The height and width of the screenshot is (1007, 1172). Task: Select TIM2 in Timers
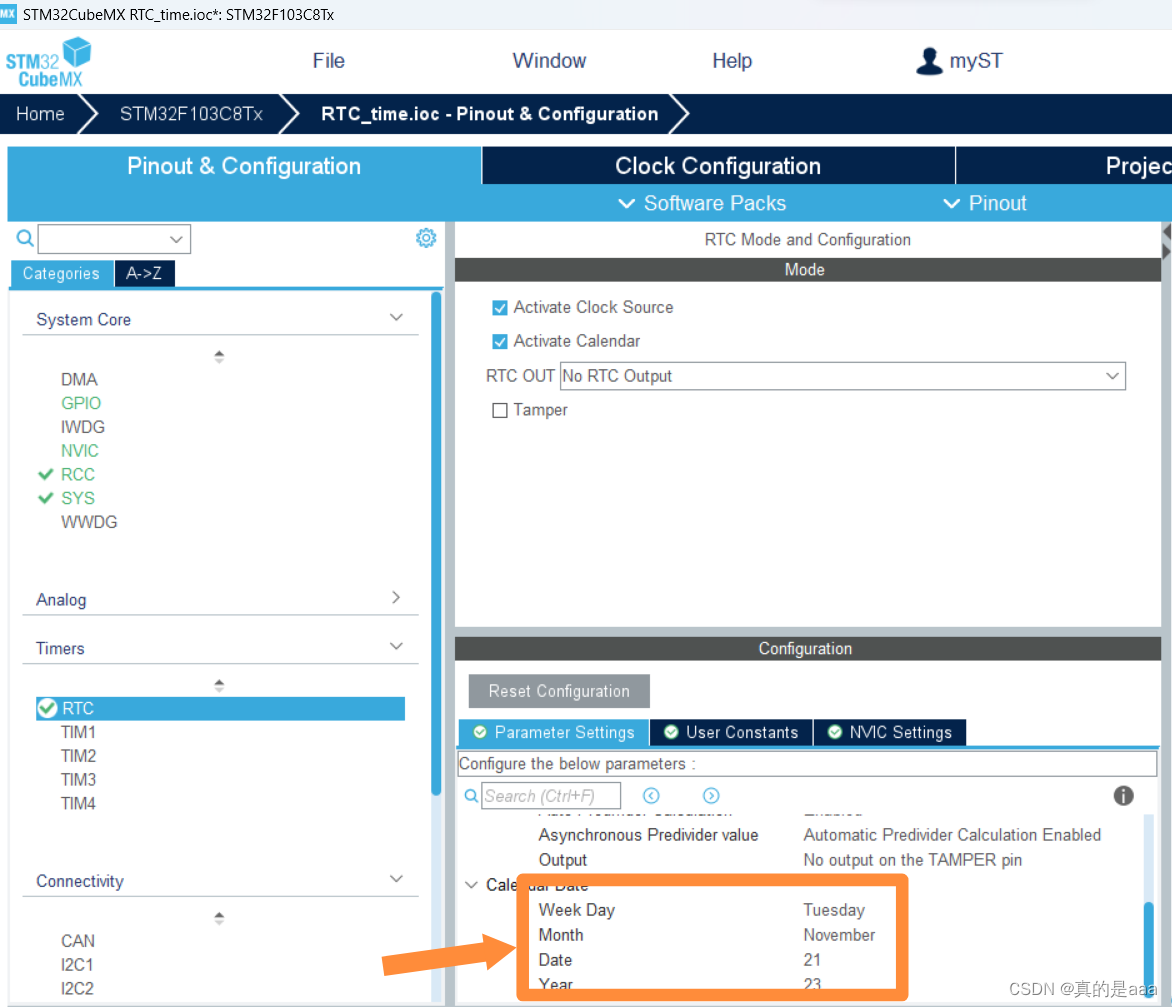(78, 756)
